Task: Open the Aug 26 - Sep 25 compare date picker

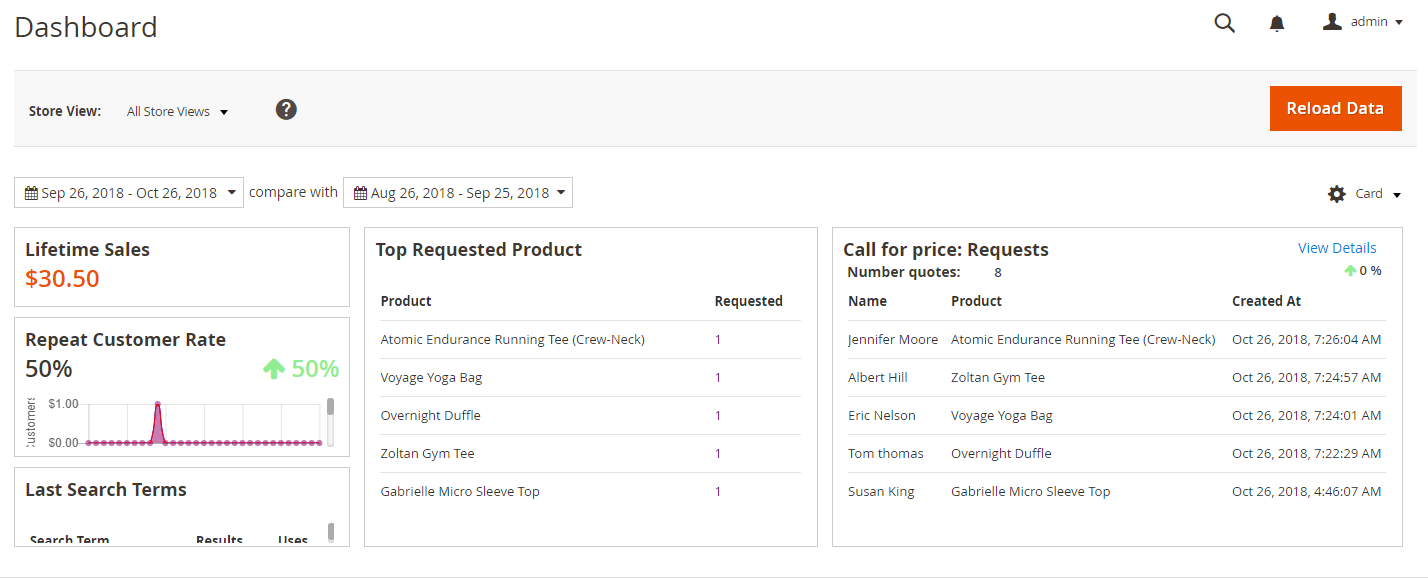Action: tap(458, 193)
